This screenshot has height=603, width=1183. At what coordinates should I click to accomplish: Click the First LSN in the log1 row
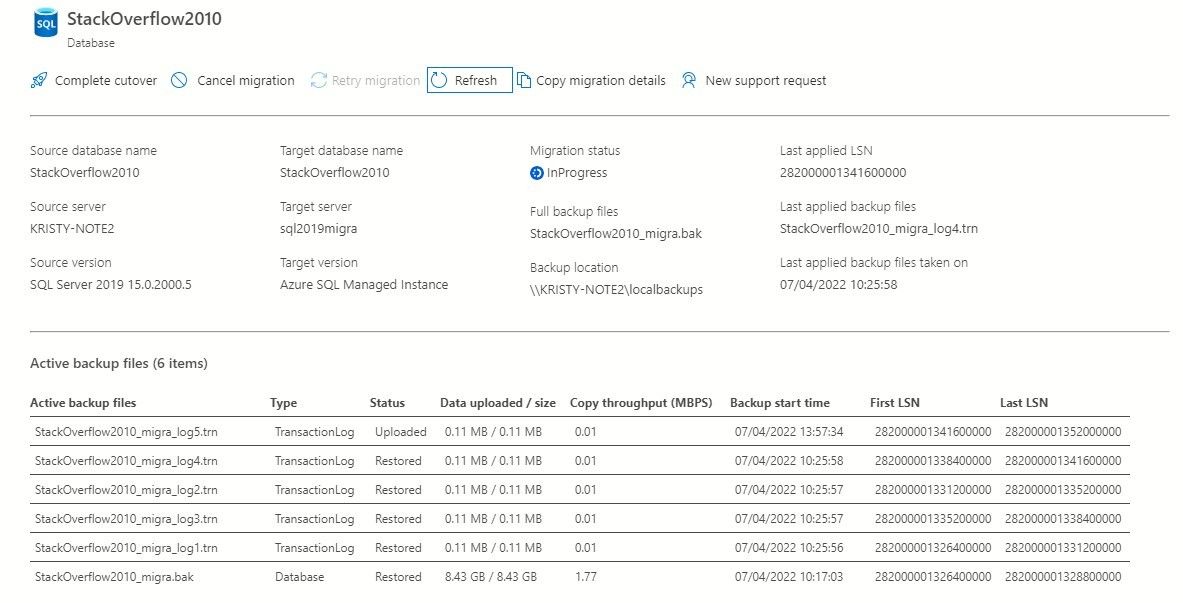point(933,548)
